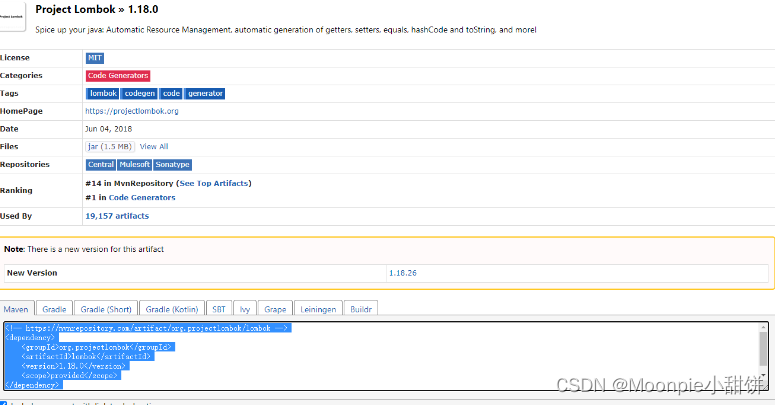This screenshot has width=779, height=405.
Task: Click the Project Lombok logo thumbnail
Action: pyautogui.click(x=12, y=16)
